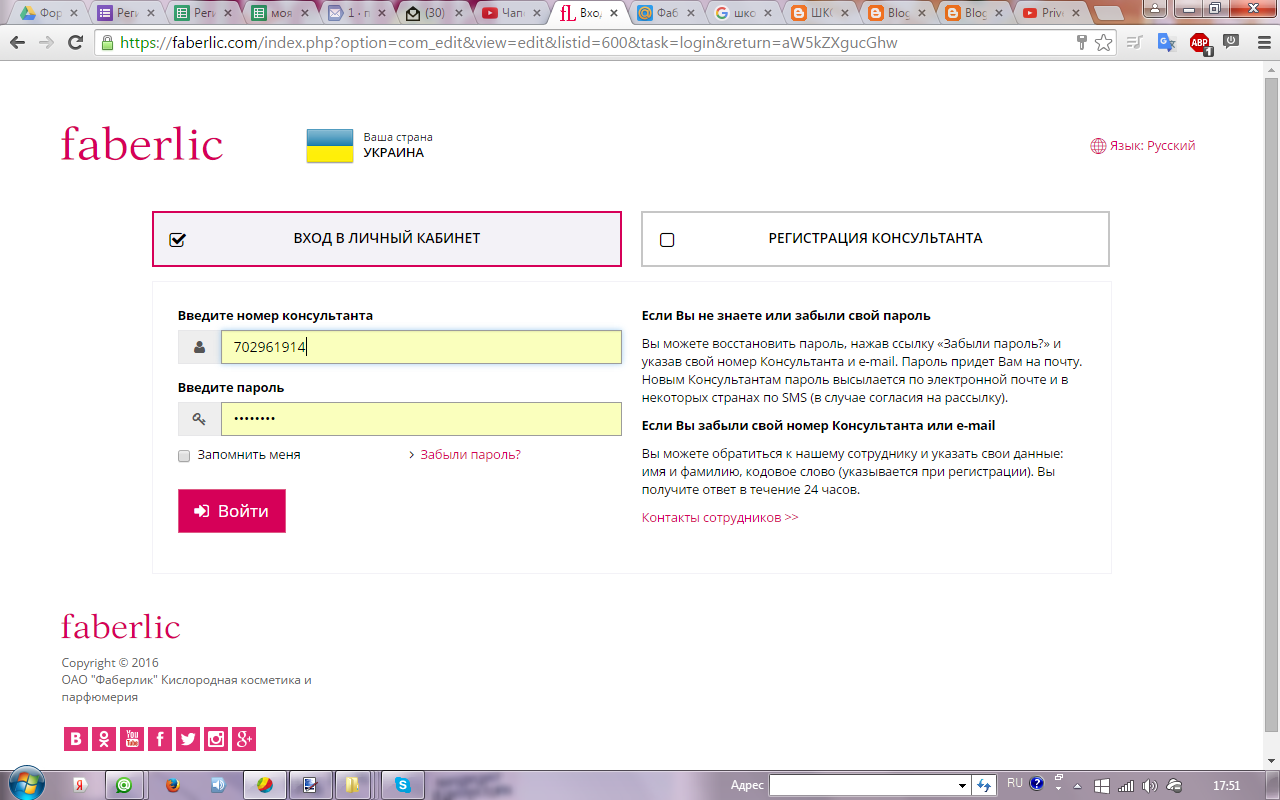Viewport: 1280px width, 800px height.
Task: Click the user icon beside the consultant number field
Action: 200,347
